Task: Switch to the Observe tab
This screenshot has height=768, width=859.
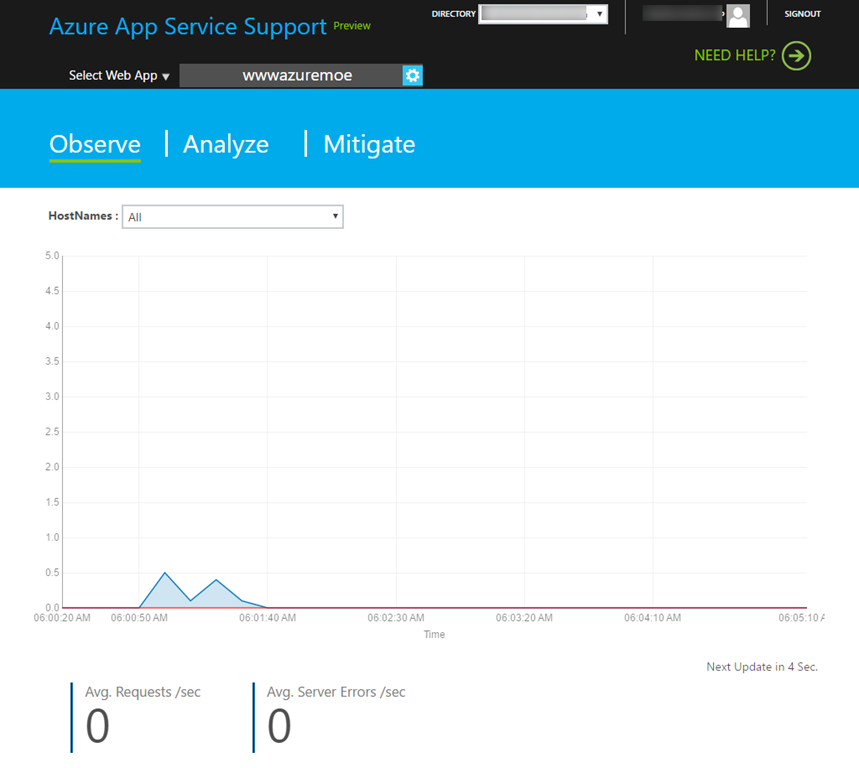Action: 95,144
